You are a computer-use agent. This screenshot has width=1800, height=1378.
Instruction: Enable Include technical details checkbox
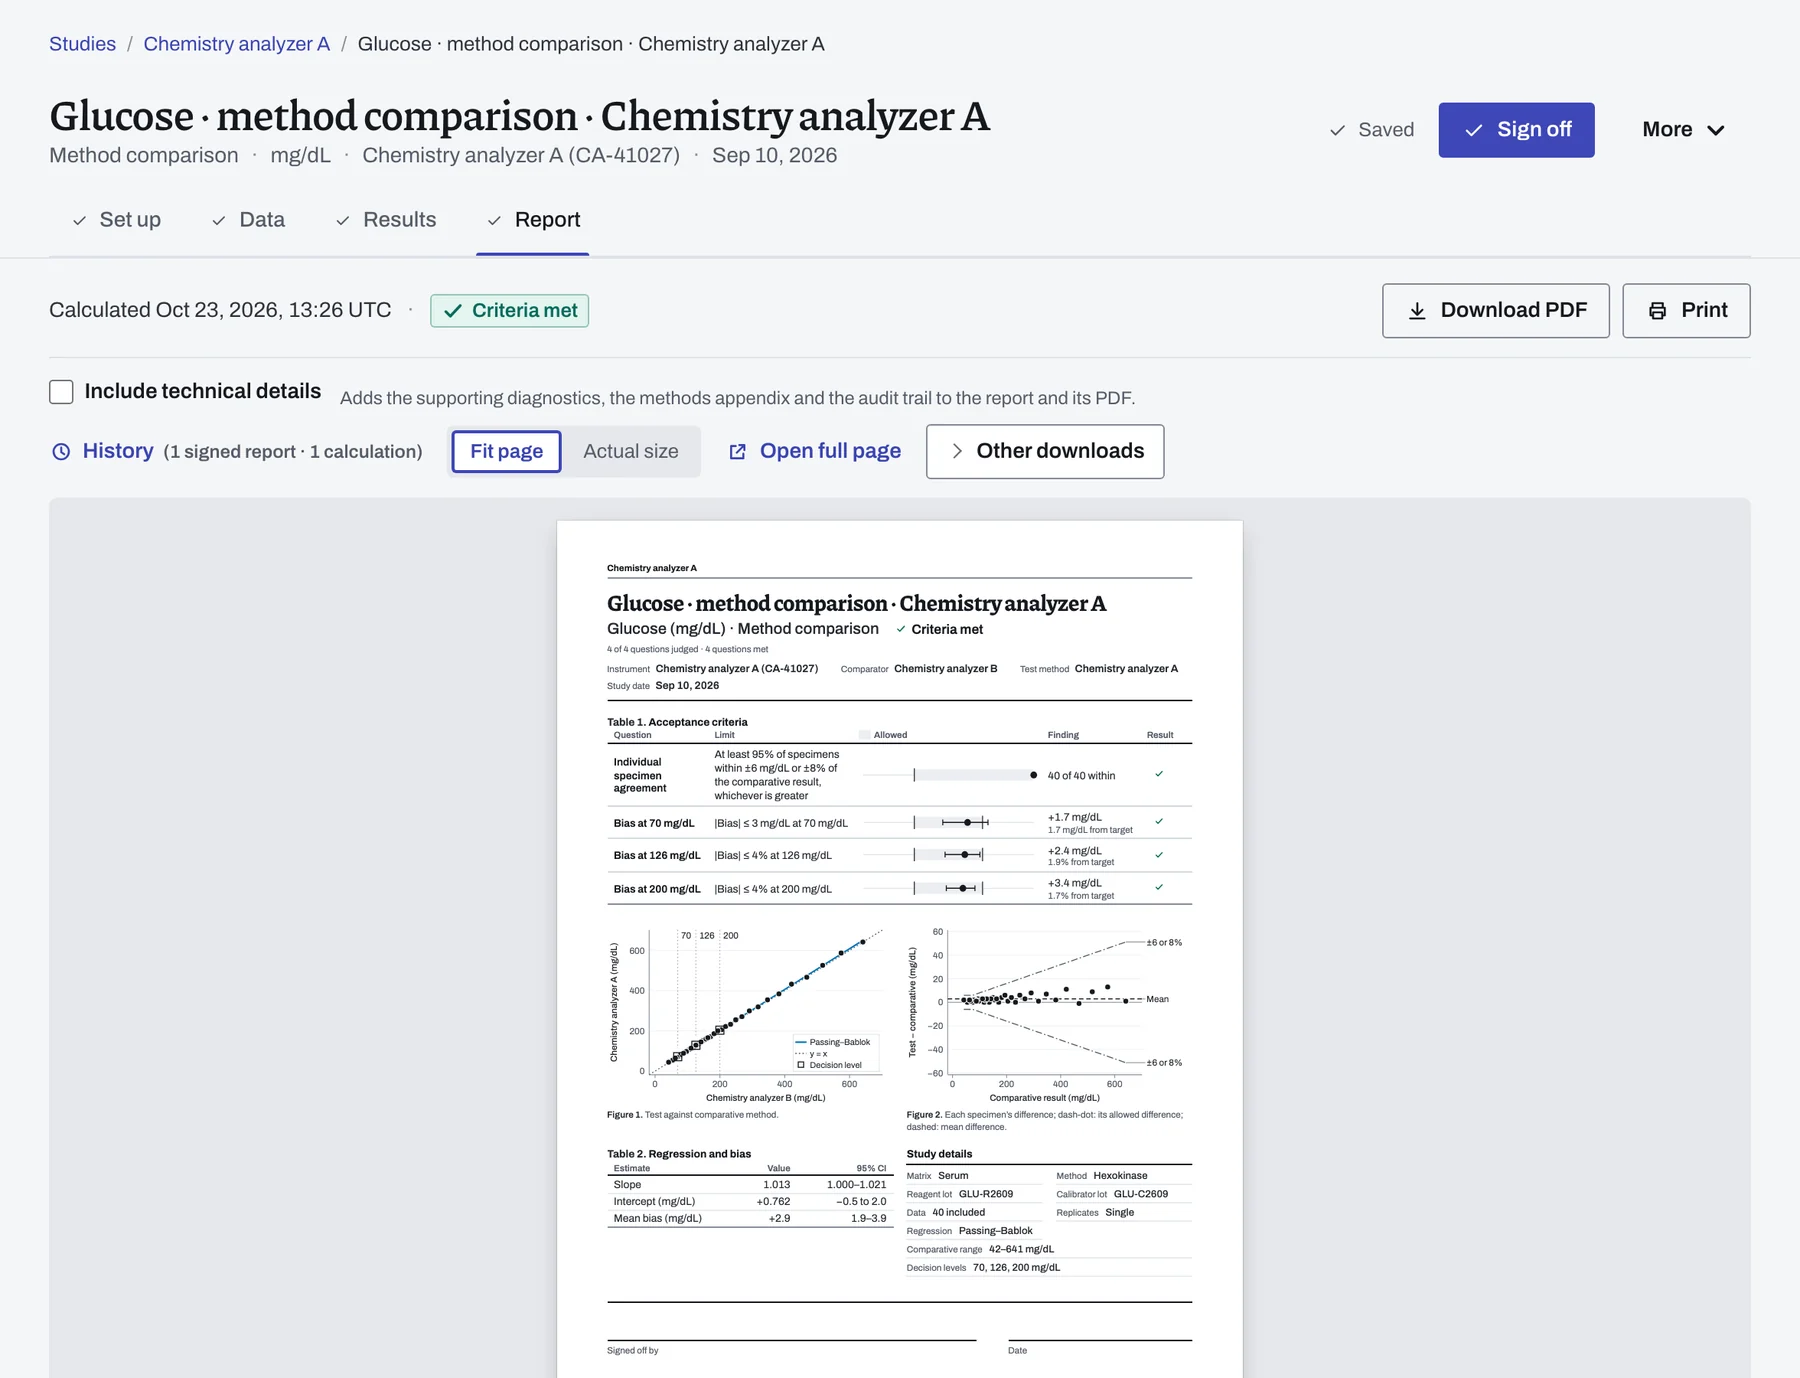pos(61,392)
